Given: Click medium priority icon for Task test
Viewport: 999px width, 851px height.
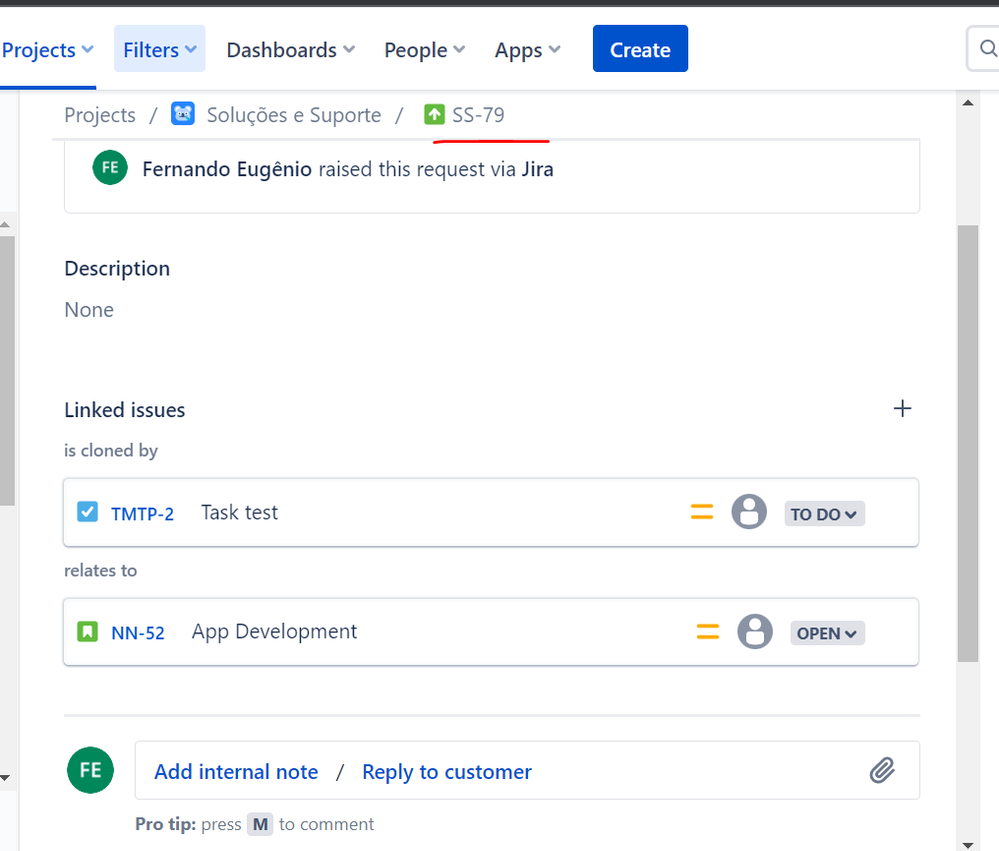Looking at the screenshot, I should 702,511.
